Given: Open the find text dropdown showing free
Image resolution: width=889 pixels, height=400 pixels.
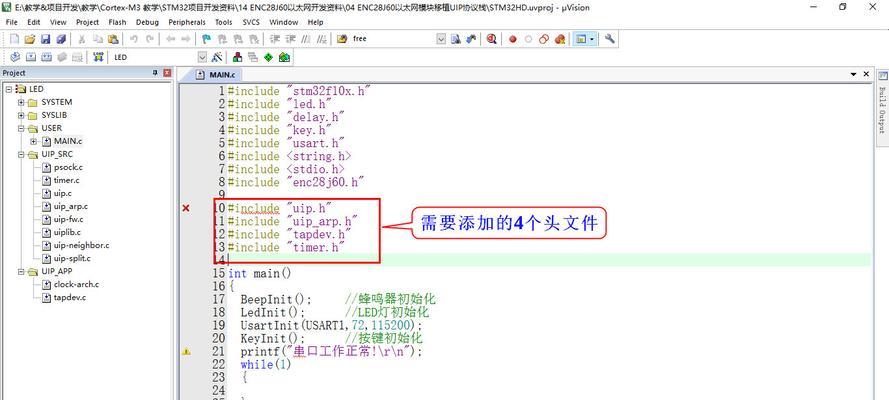Looking at the screenshot, I should [x=441, y=39].
